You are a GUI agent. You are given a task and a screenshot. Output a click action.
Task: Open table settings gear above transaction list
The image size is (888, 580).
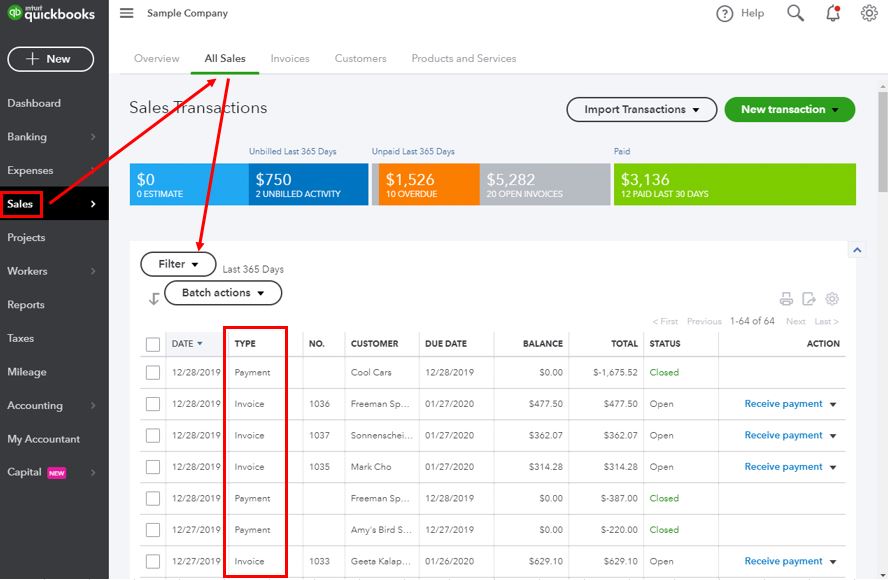pos(831,298)
